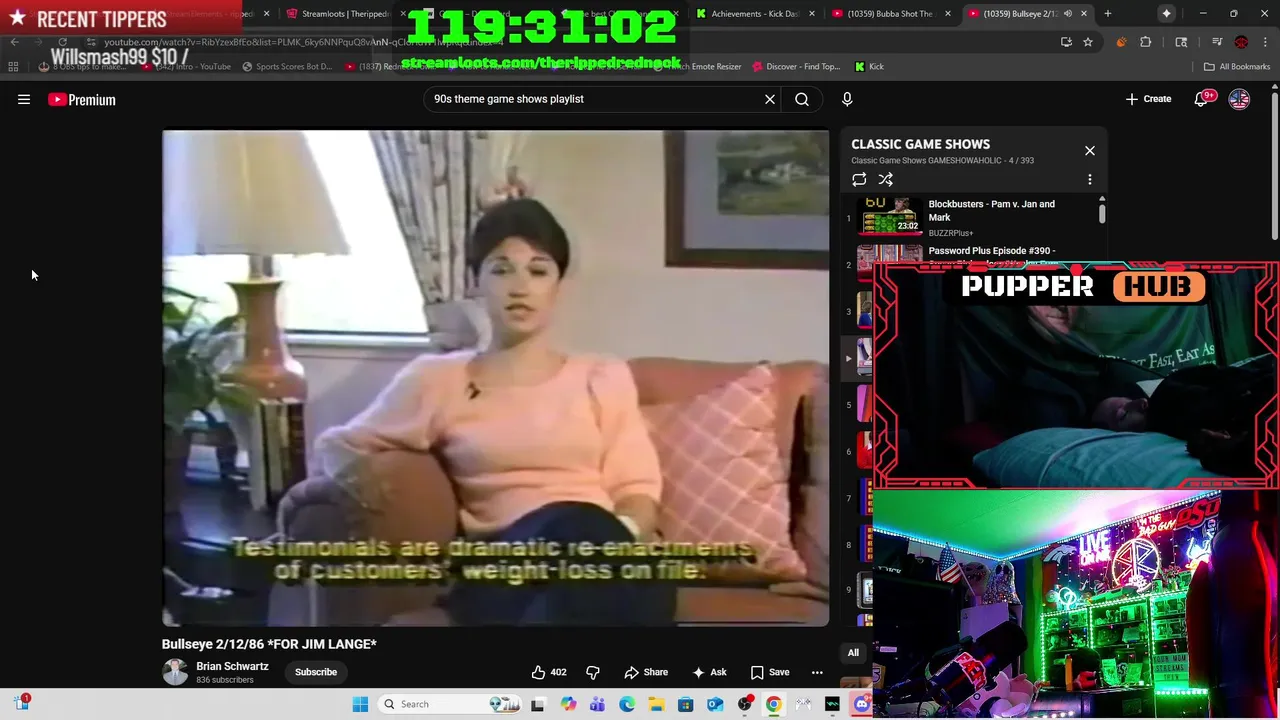Open the account avatar menu
This screenshot has width=1280, height=720.
(x=1239, y=99)
